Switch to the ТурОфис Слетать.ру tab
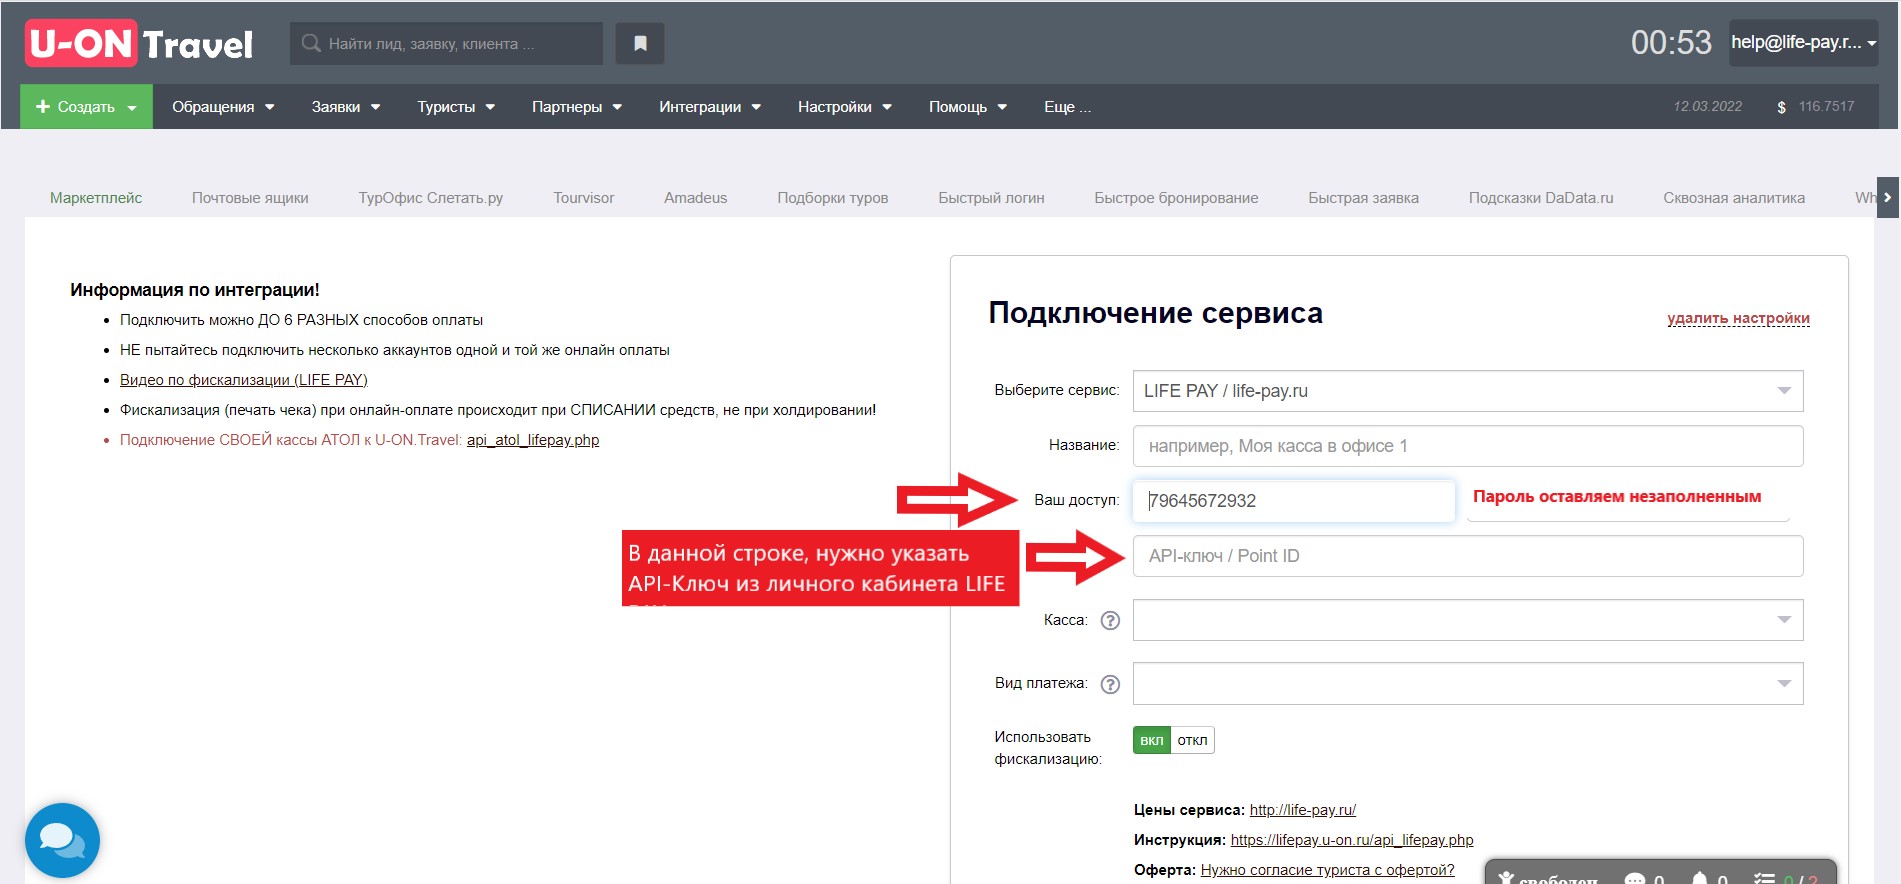This screenshot has width=1901, height=884. pos(431,198)
